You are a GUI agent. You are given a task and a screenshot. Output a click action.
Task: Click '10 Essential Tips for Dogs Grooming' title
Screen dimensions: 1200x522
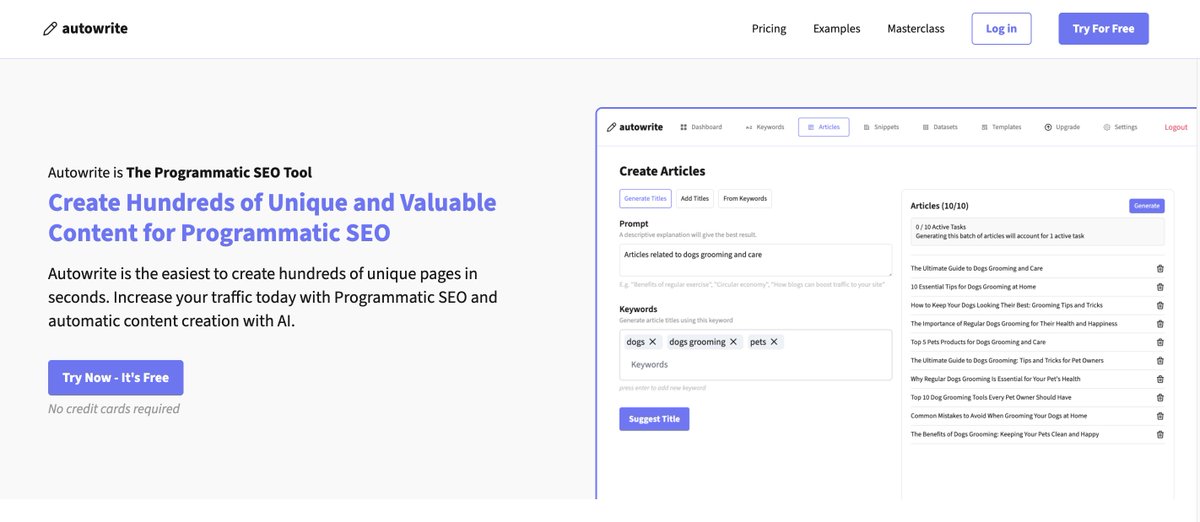[973, 287]
